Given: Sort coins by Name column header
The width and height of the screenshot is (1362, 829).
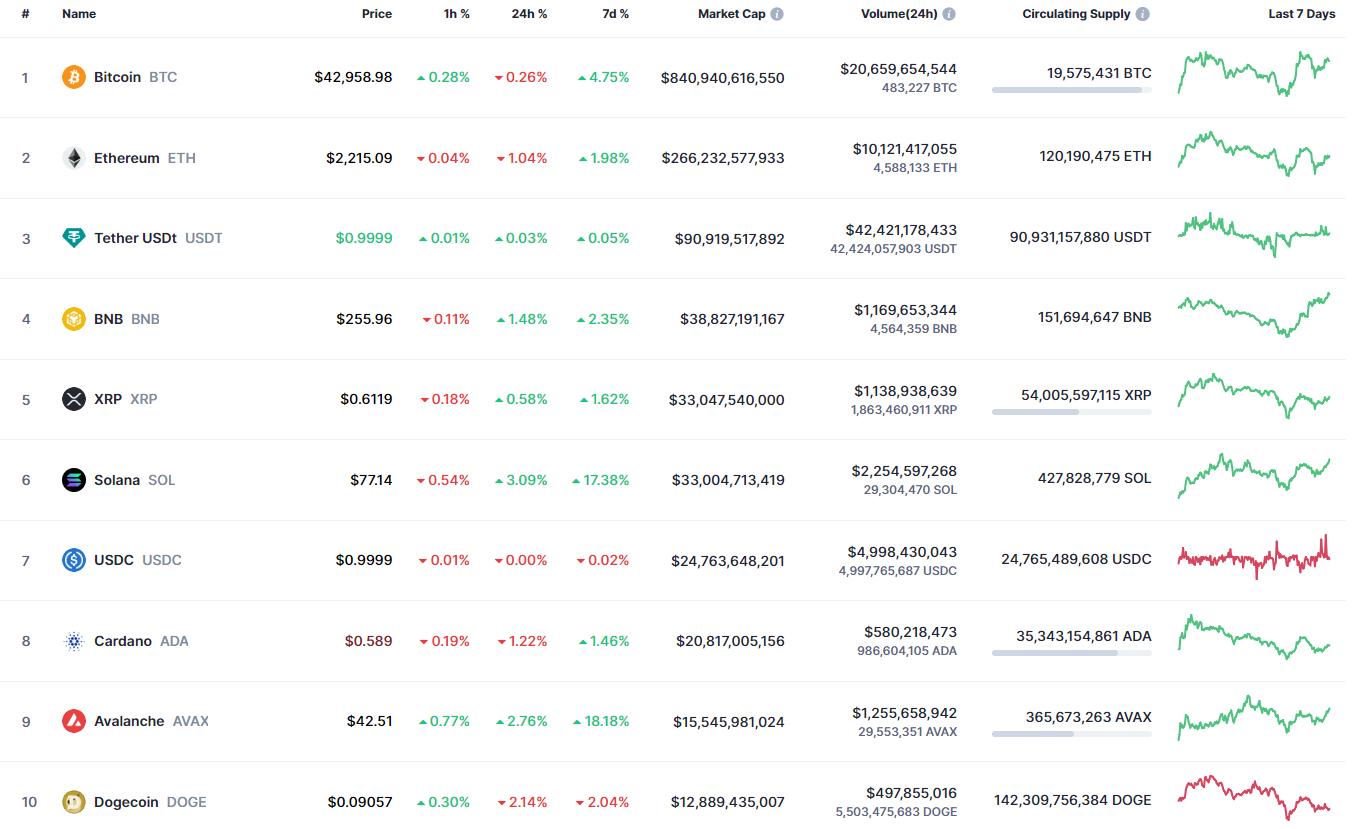Looking at the screenshot, I should 79,15.
